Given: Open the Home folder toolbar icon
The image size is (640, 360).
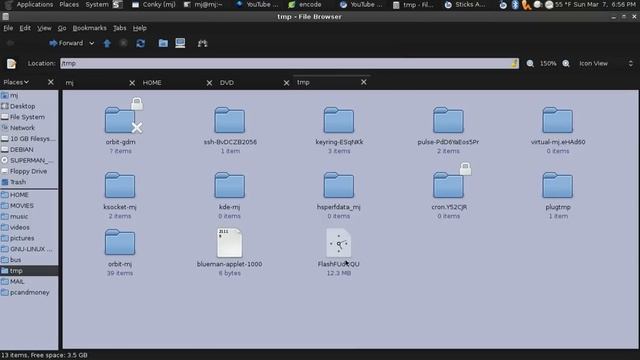Looking at the screenshot, I should [x=163, y=43].
